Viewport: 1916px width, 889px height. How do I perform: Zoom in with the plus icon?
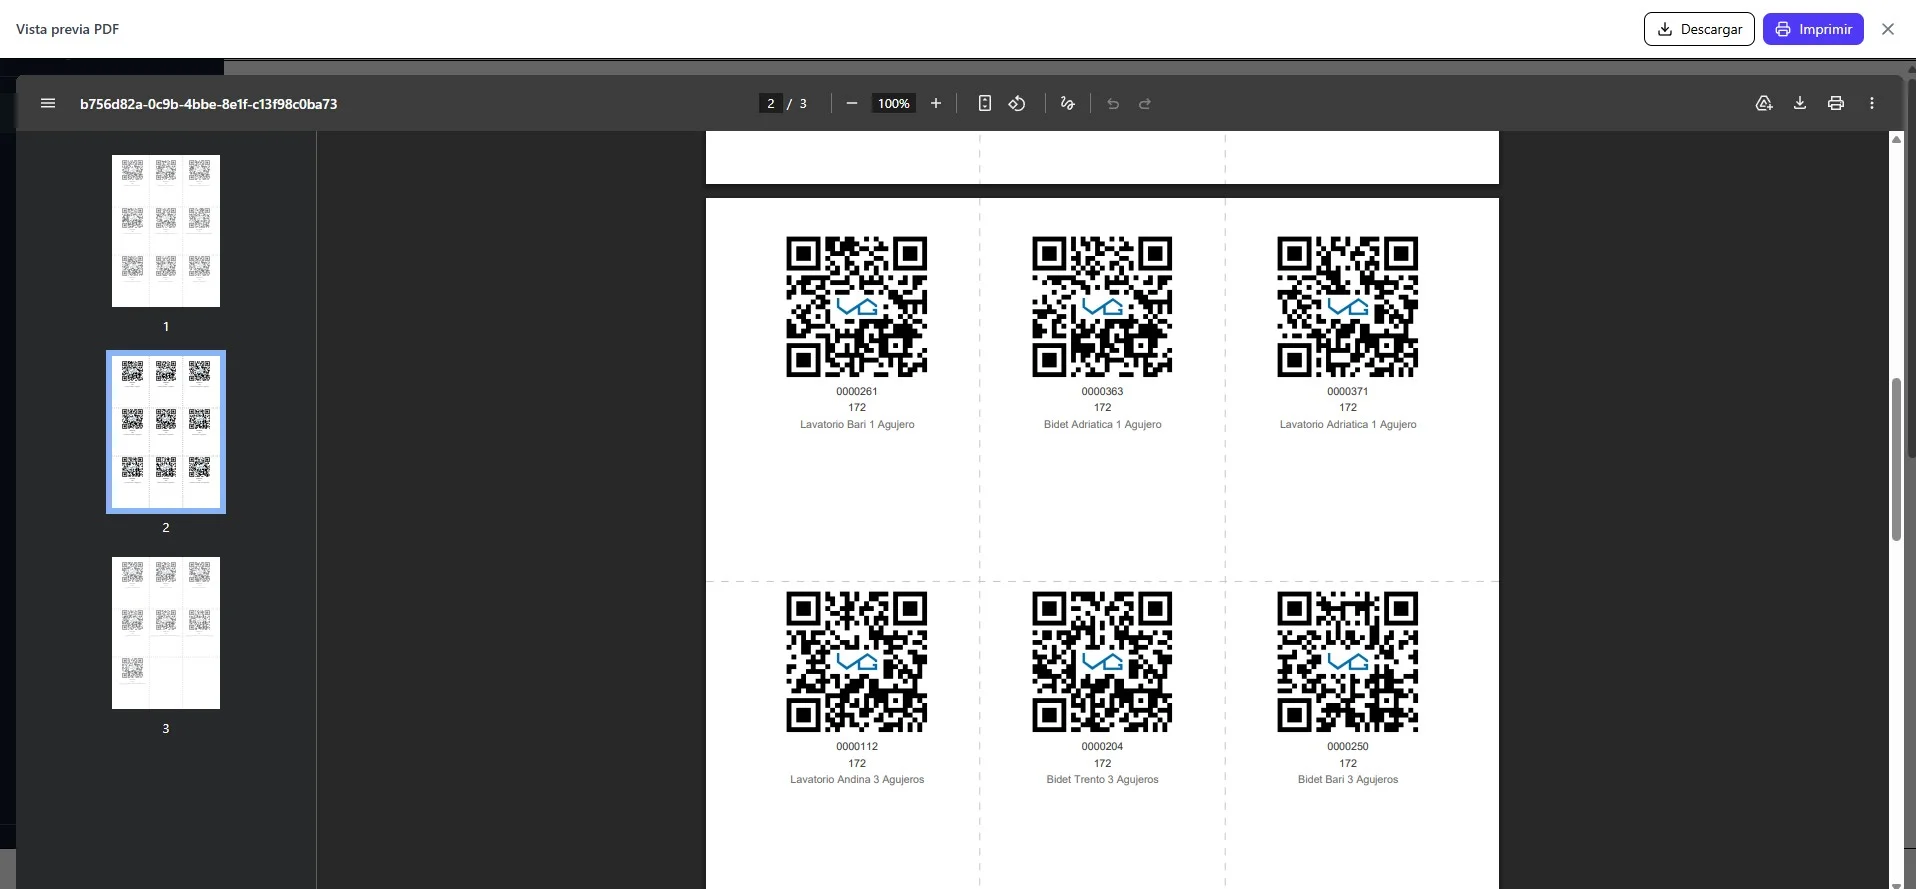click(x=936, y=104)
